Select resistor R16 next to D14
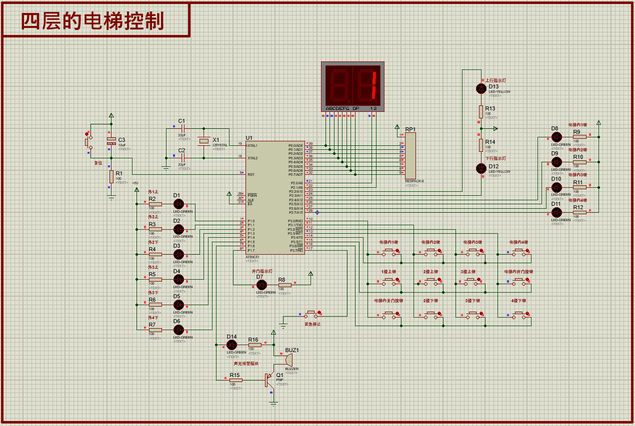 click(x=255, y=345)
